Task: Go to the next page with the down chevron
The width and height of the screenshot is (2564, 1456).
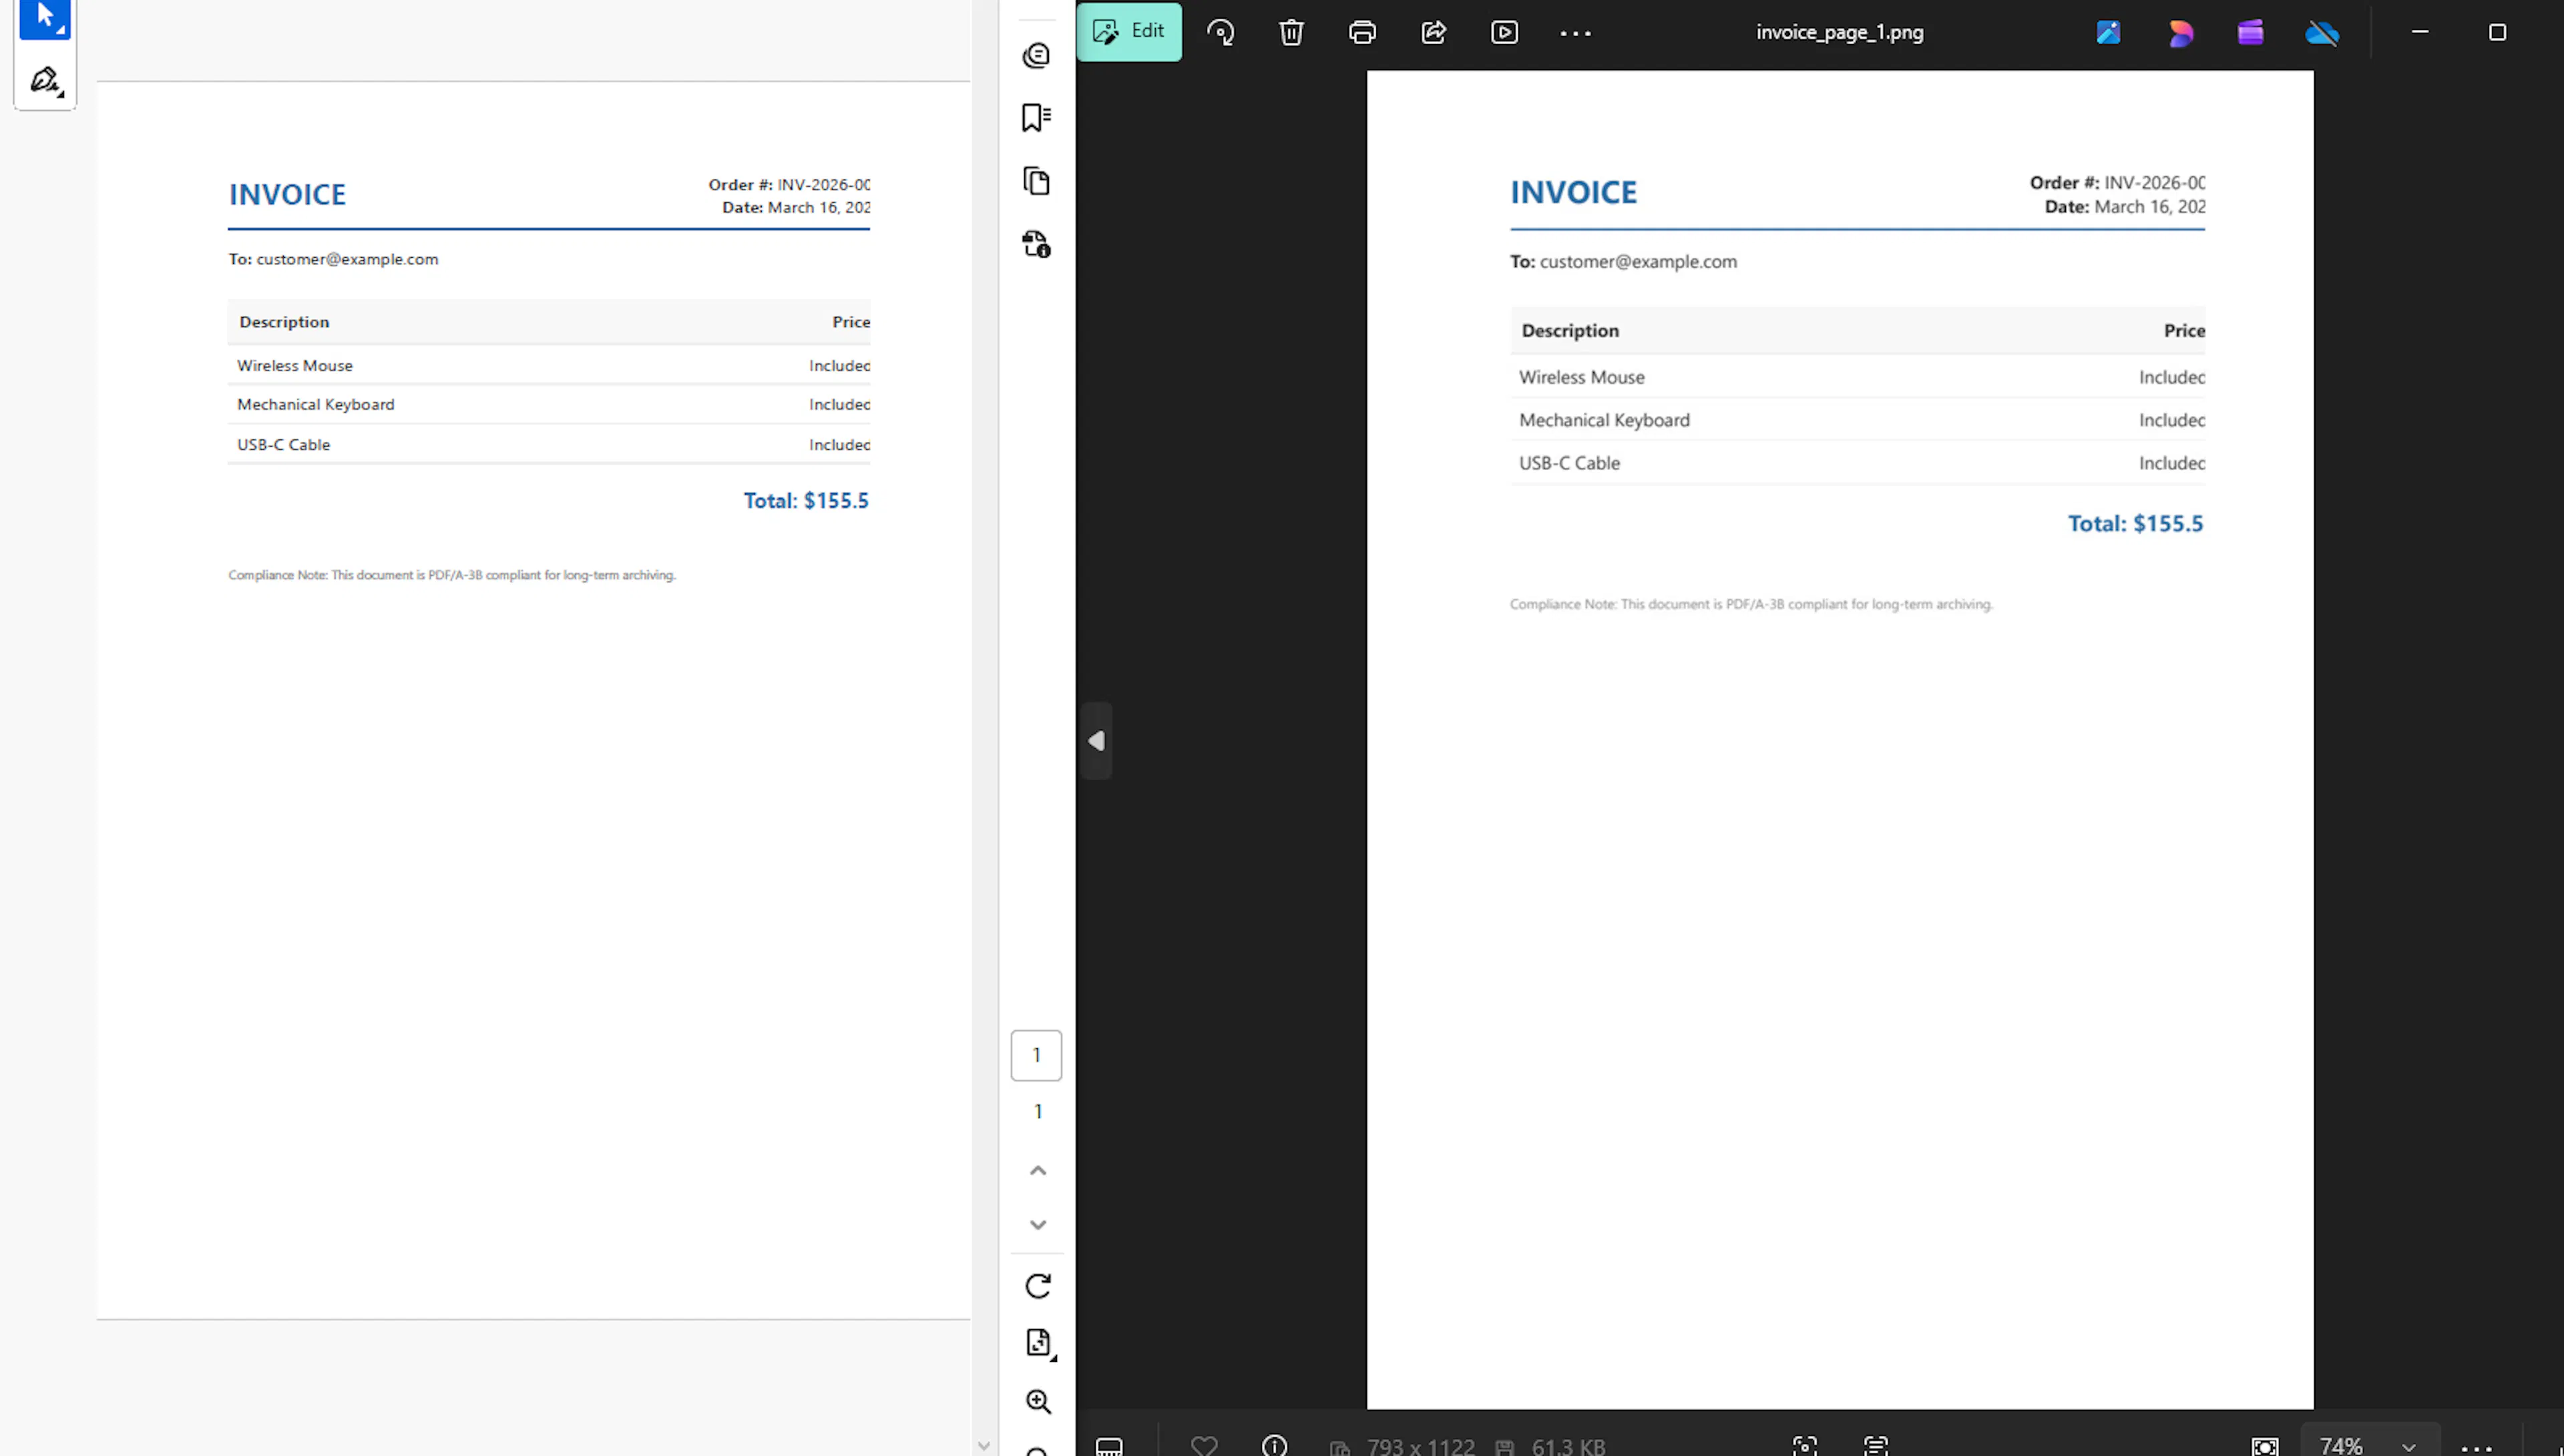Action: pyautogui.click(x=1038, y=1224)
